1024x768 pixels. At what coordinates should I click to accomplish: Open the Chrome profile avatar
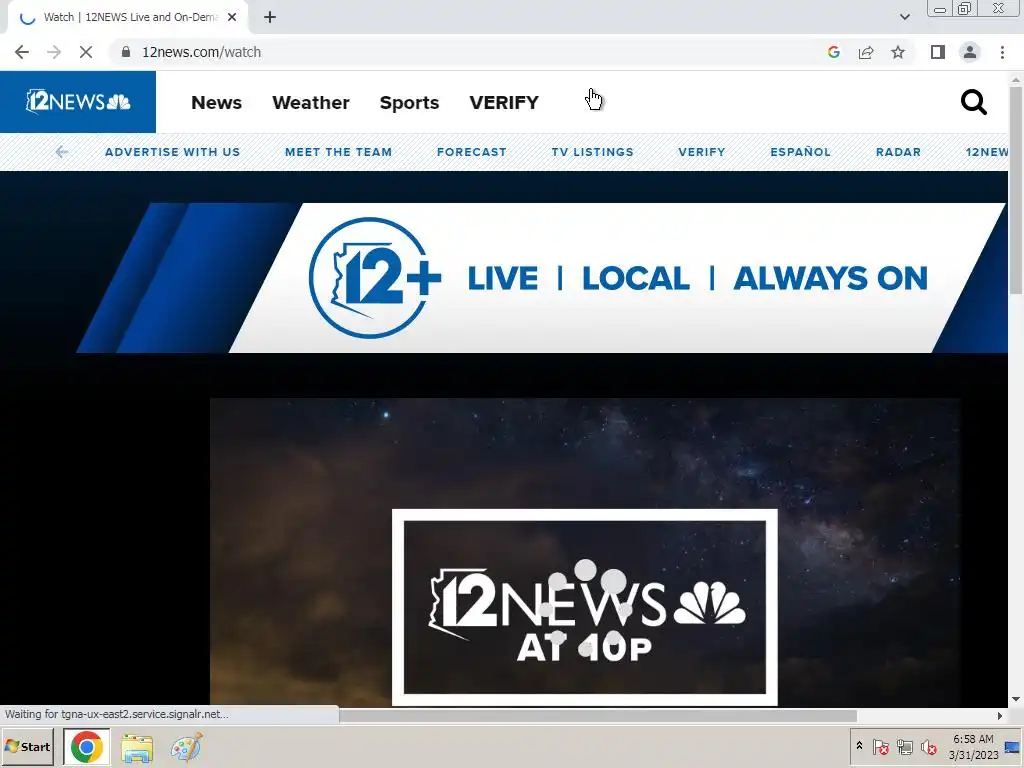tap(970, 52)
